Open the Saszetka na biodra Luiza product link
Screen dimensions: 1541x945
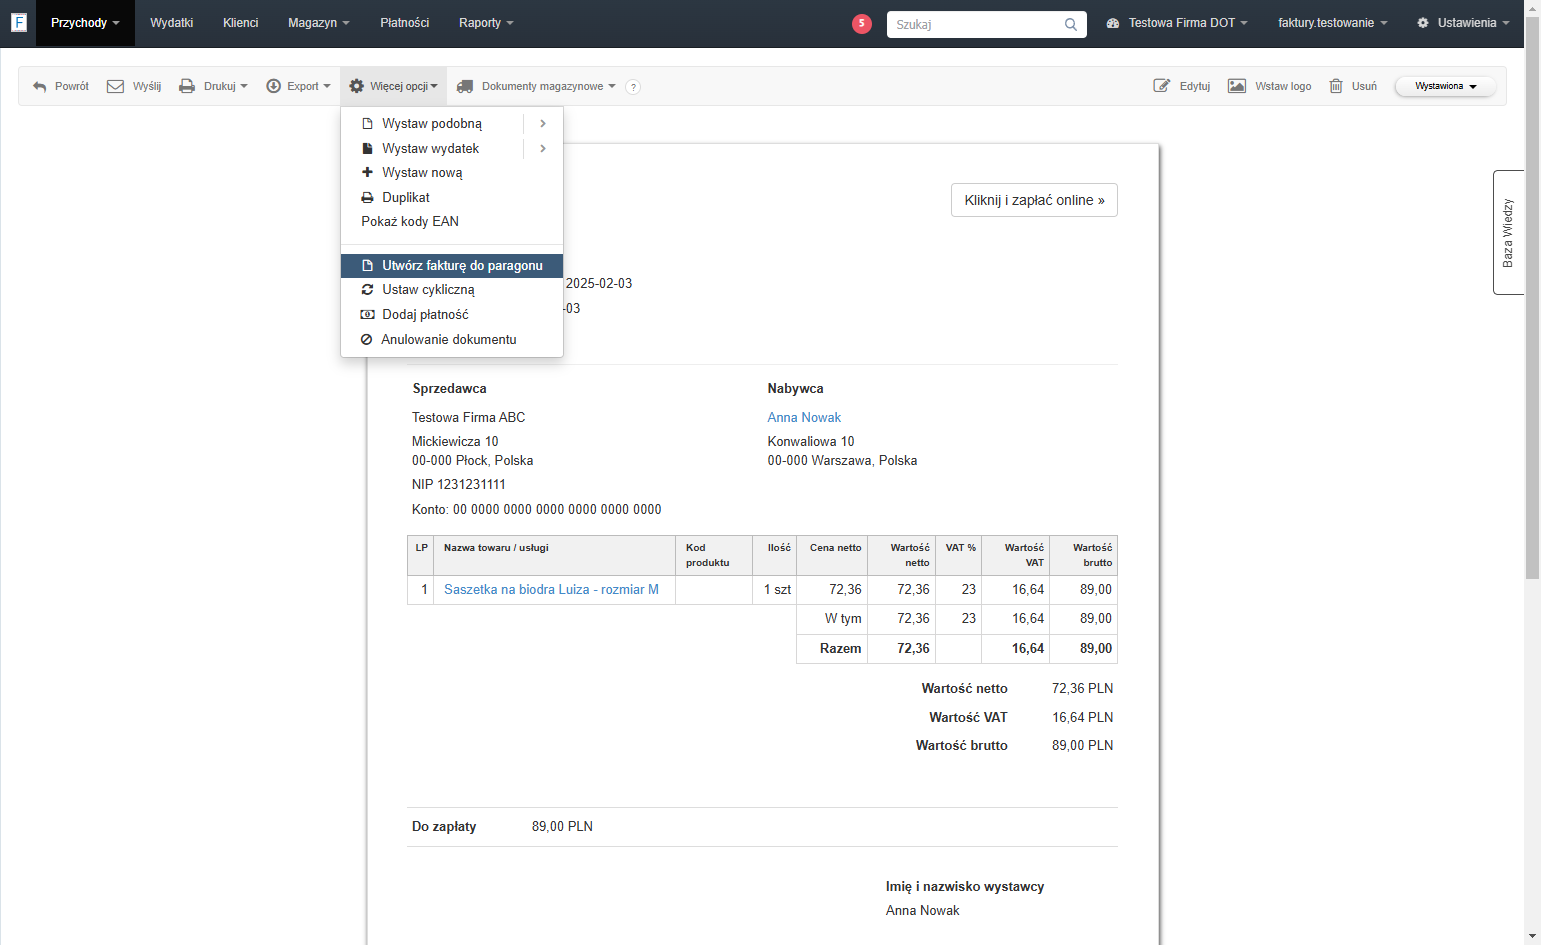tap(551, 590)
